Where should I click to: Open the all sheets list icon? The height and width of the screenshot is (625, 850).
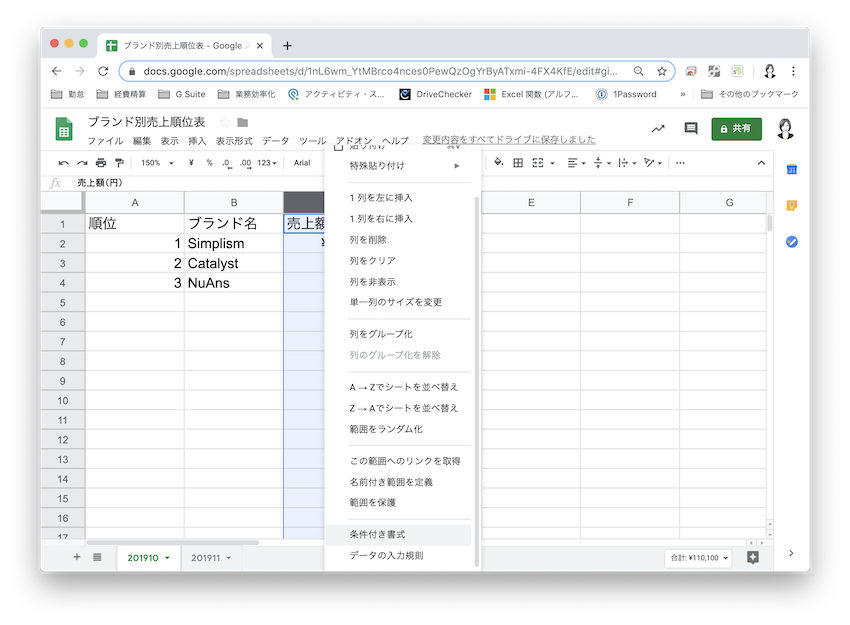pyautogui.click(x=97, y=557)
